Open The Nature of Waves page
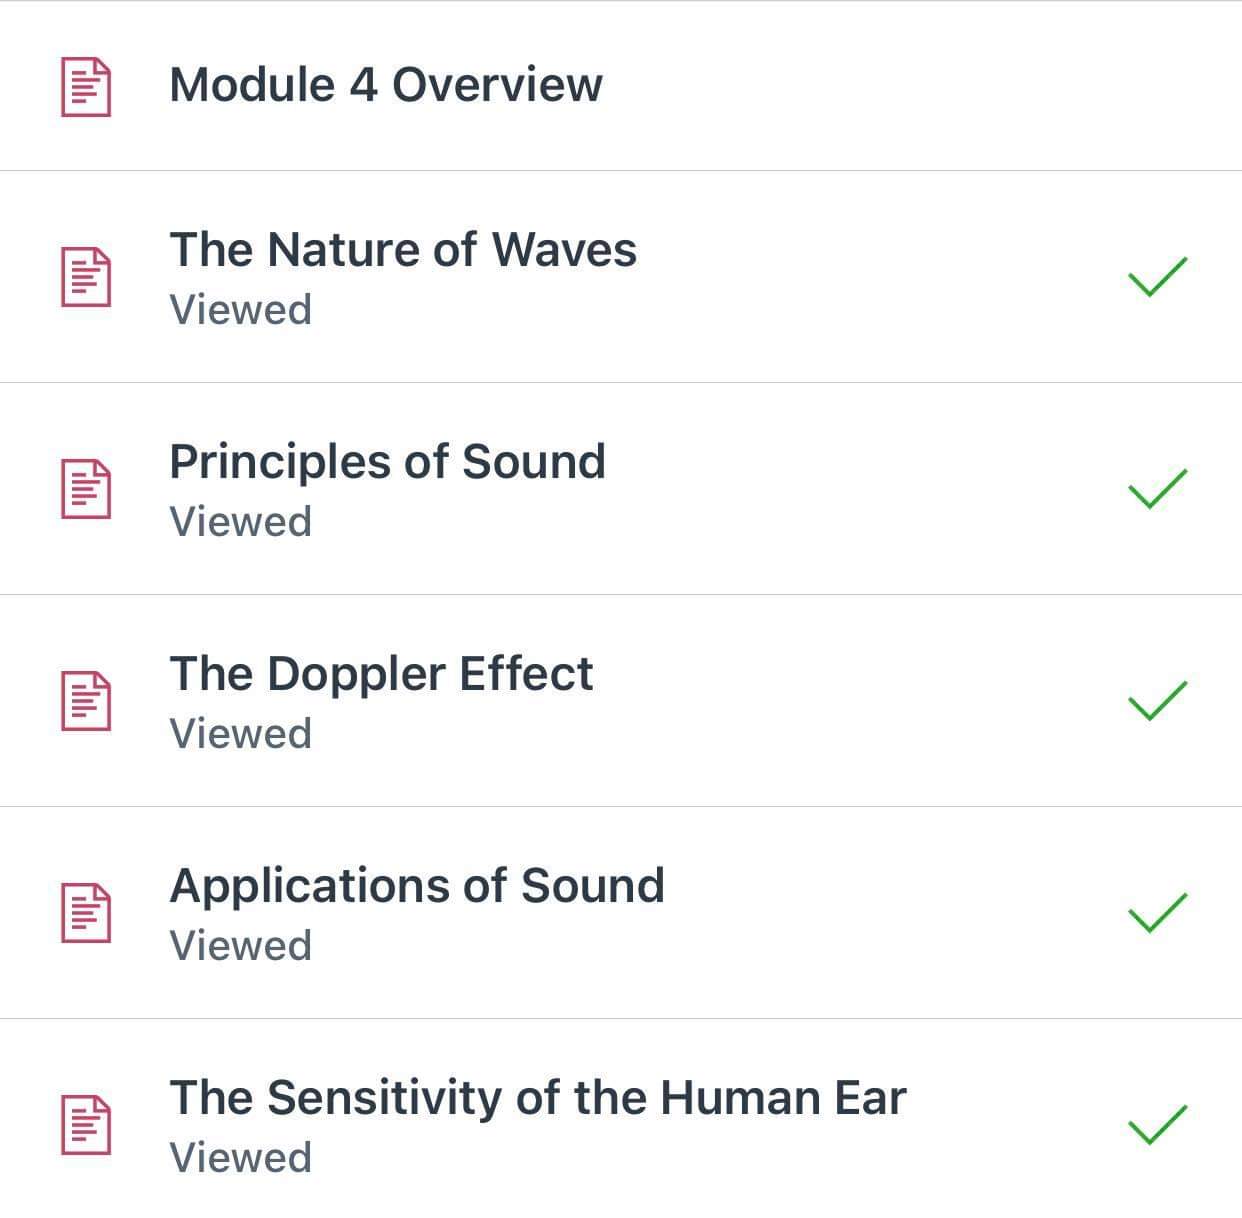 [x=404, y=249]
